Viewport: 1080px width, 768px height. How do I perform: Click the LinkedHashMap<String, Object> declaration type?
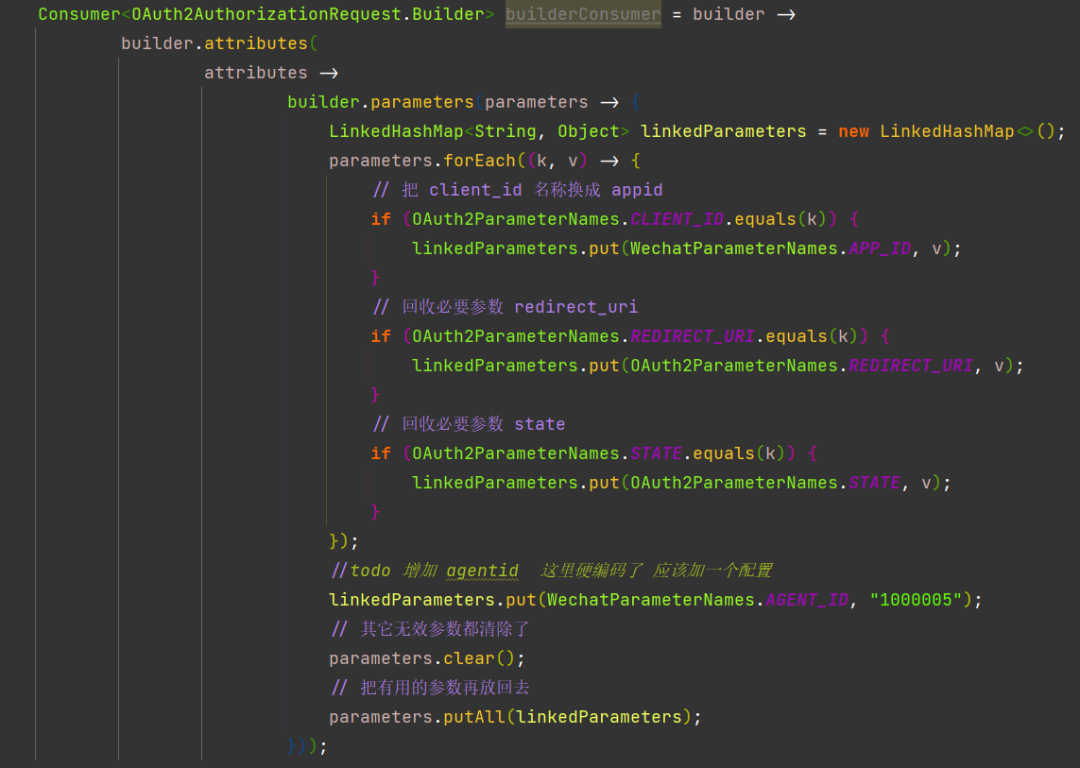[479, 132]
